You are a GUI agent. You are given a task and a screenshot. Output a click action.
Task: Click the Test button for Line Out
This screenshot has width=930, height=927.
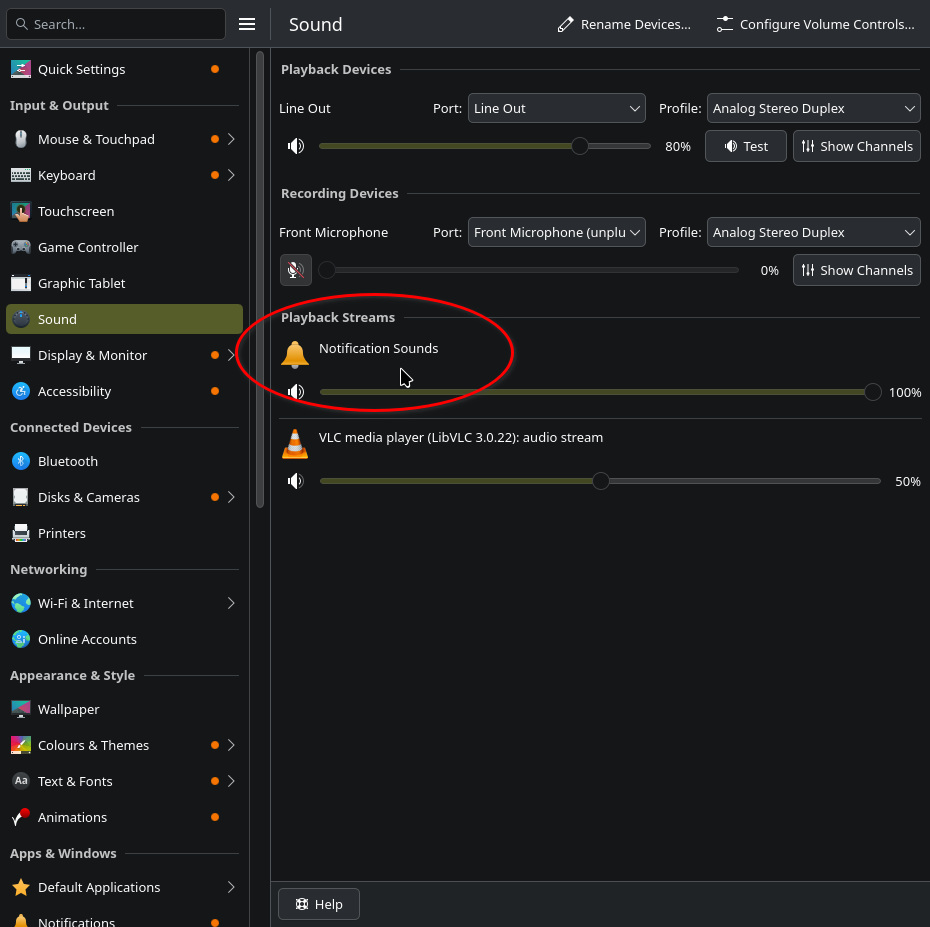point(746,146)
